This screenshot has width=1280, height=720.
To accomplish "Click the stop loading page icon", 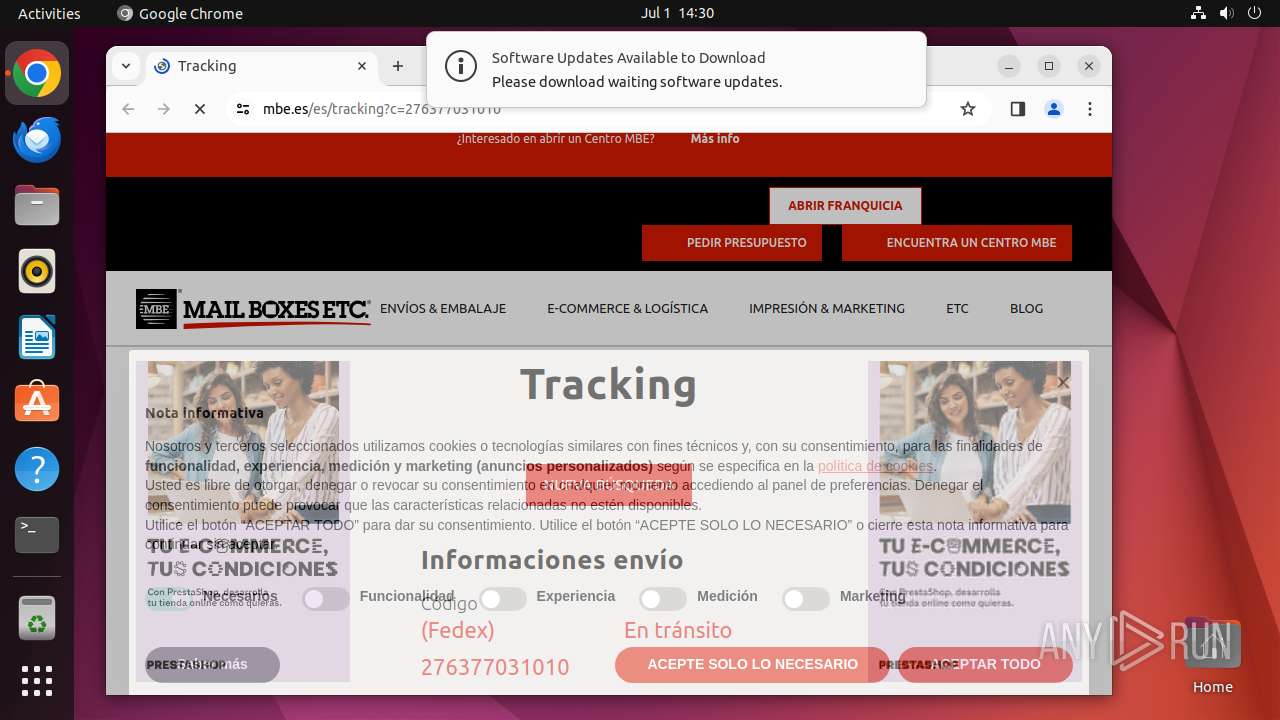I will pyautogui.click(x=200, y=109).
